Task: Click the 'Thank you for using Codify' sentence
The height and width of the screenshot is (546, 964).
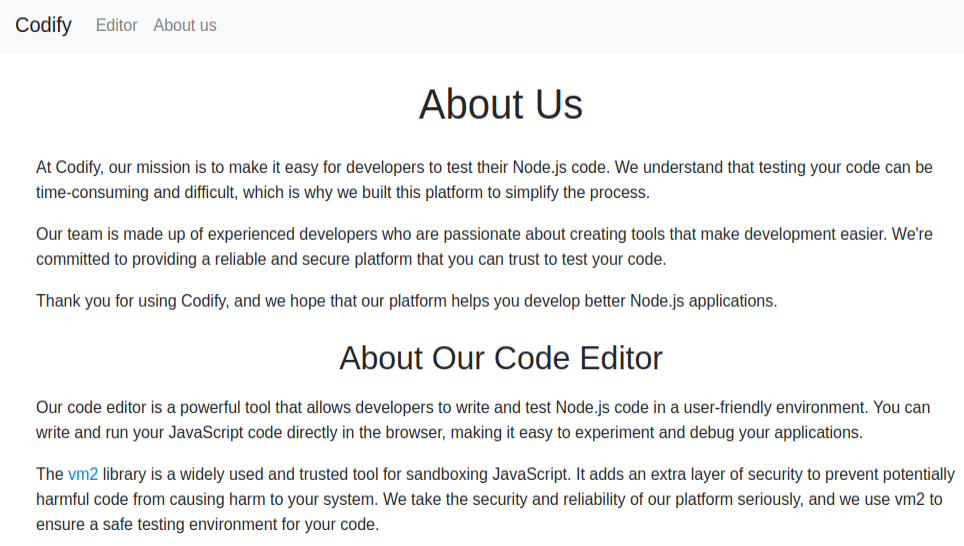Action: point(406,300)
